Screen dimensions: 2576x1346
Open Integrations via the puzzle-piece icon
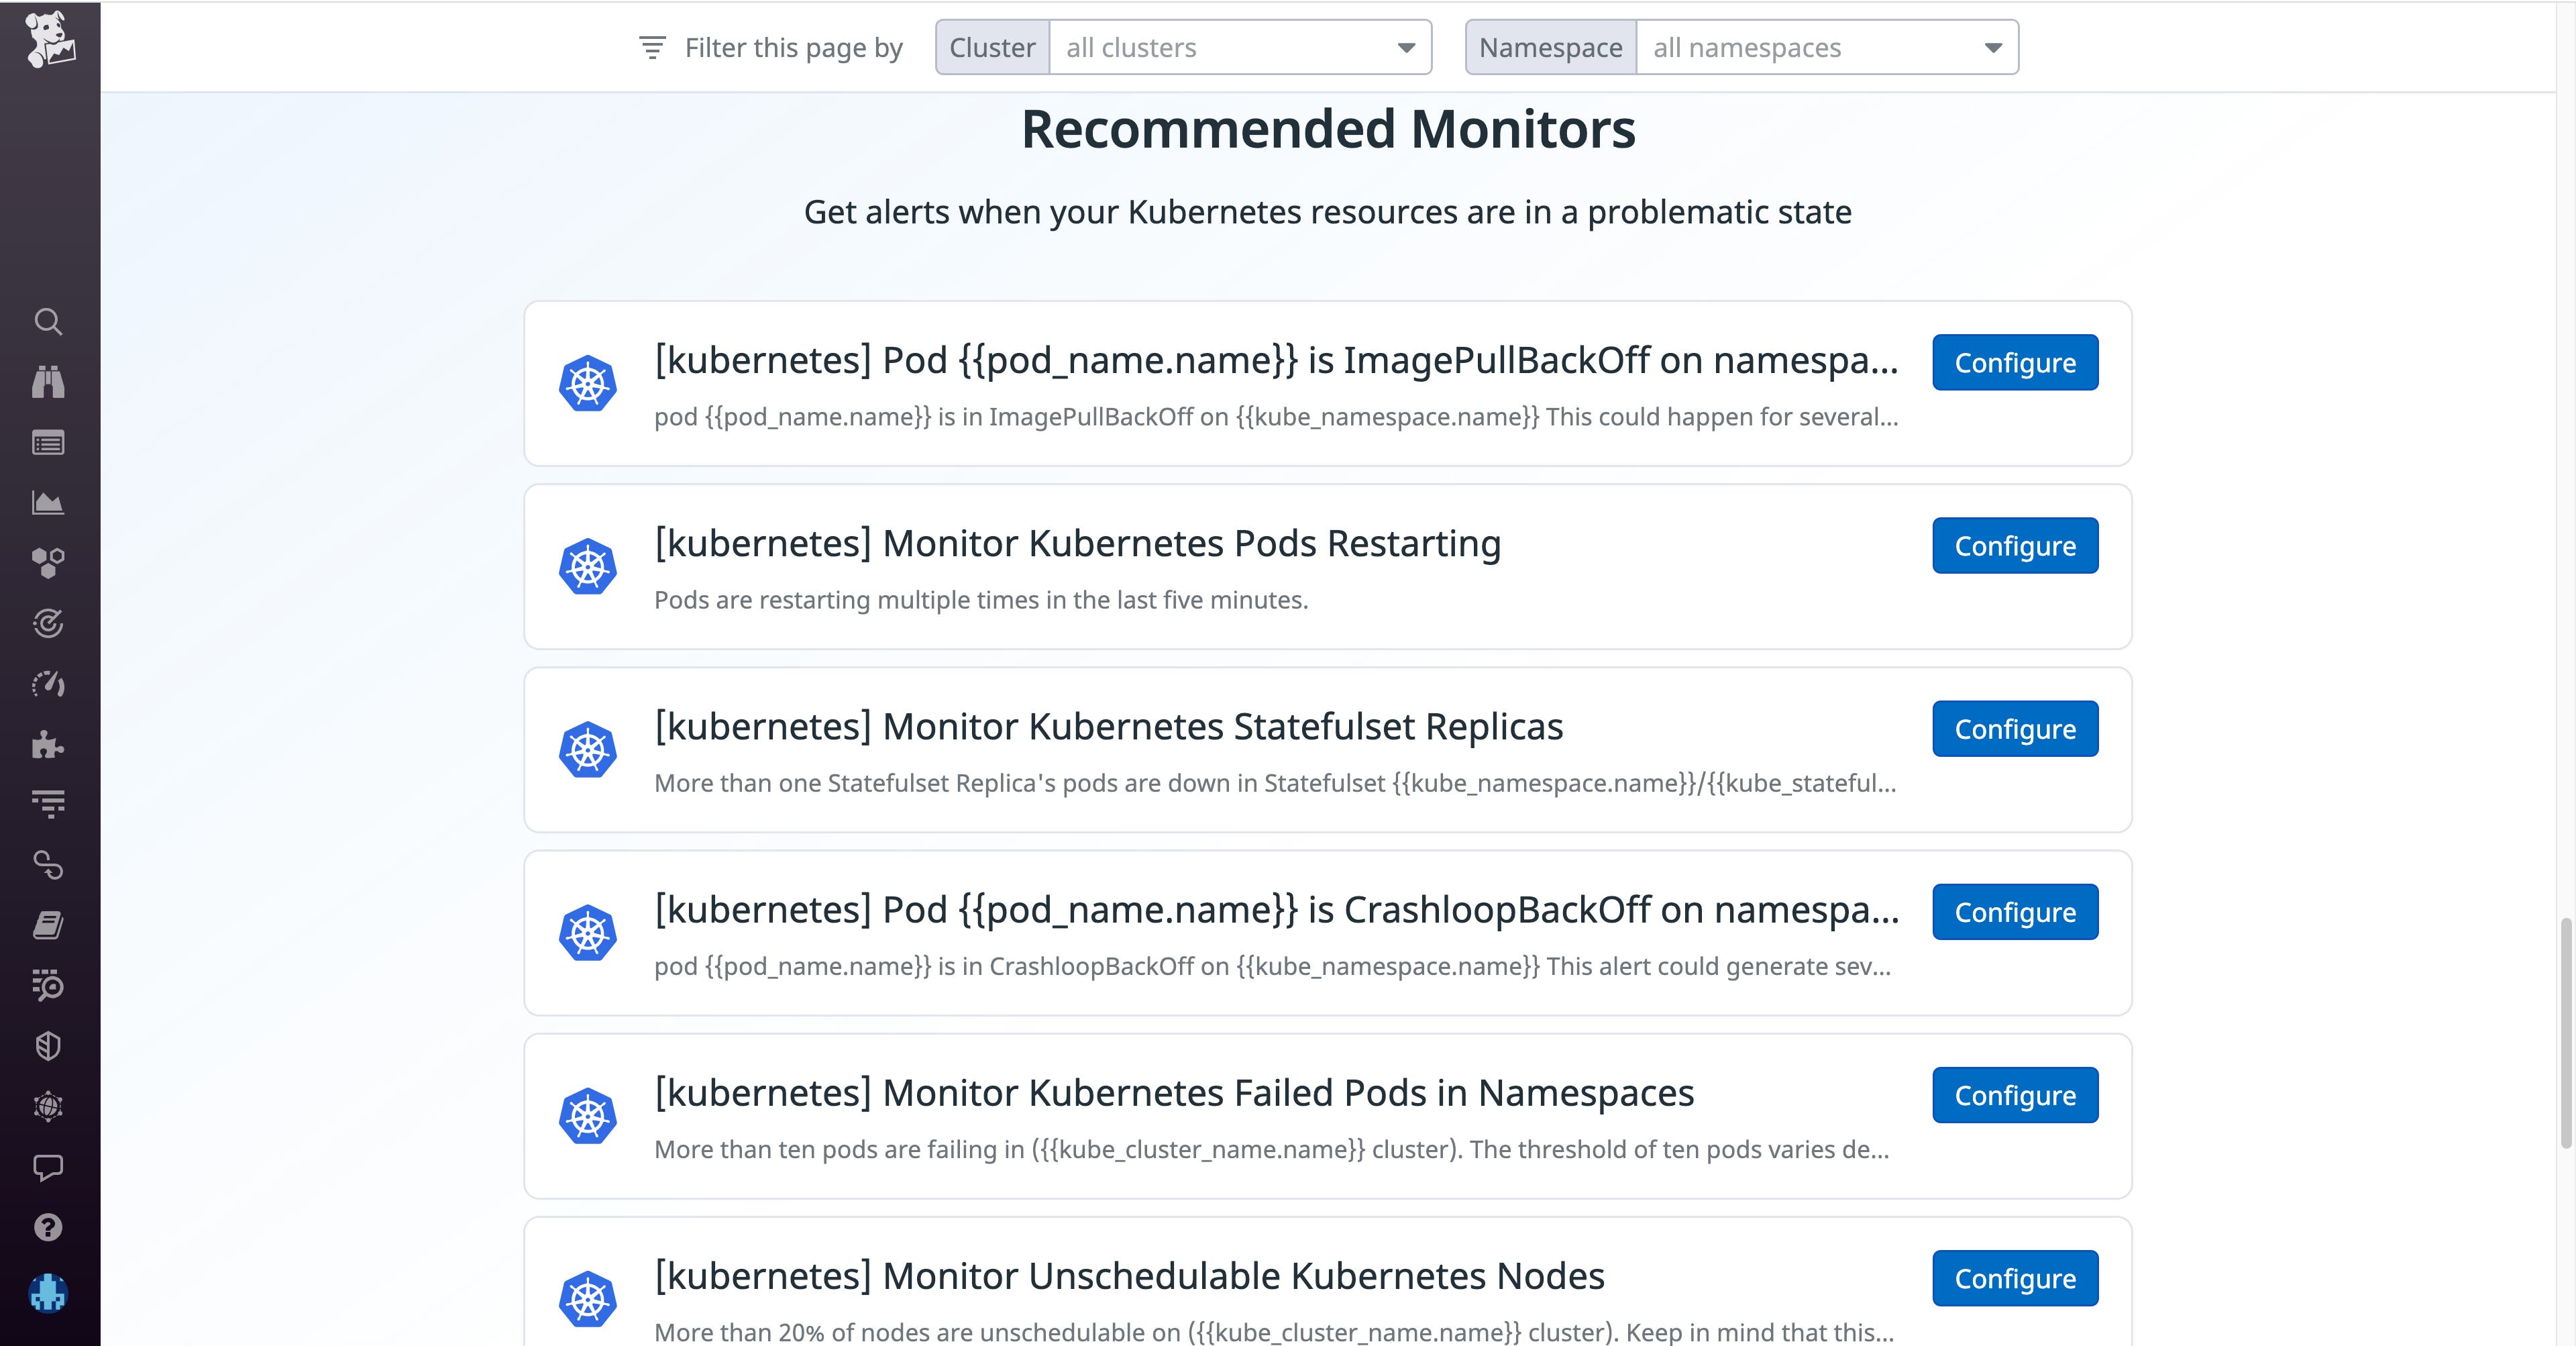48,745
